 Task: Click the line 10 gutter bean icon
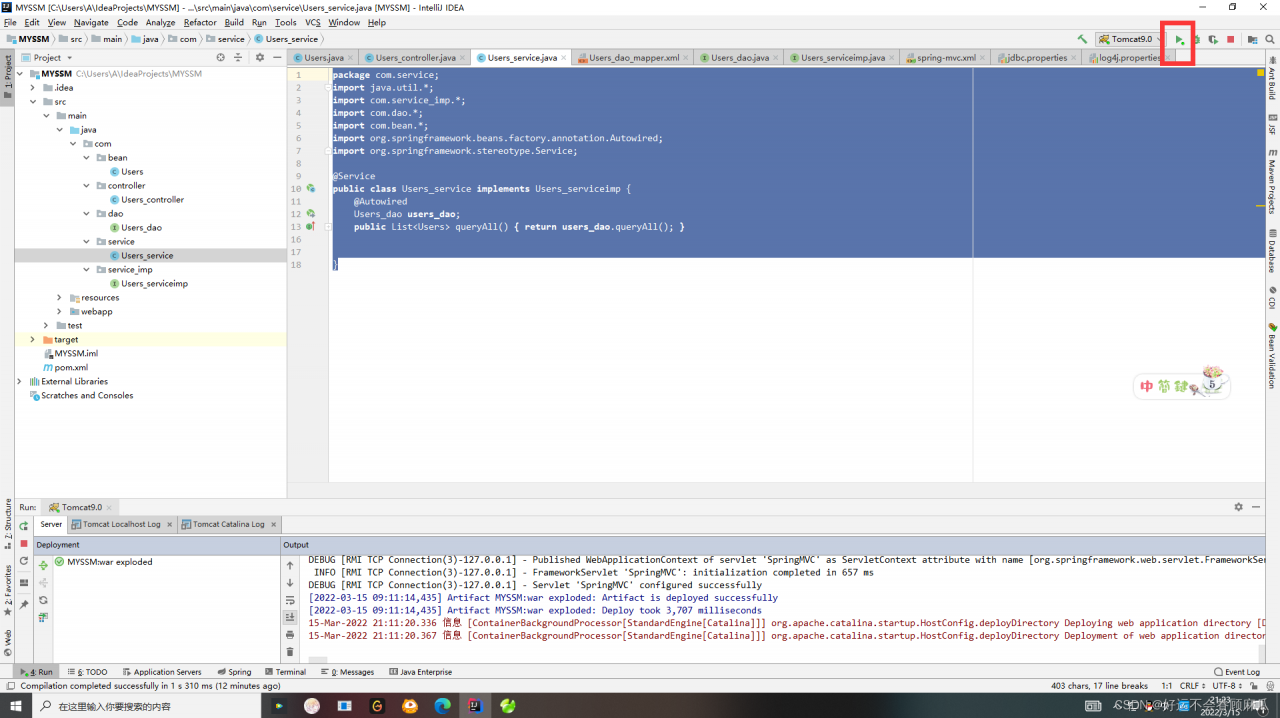(311, 188)
